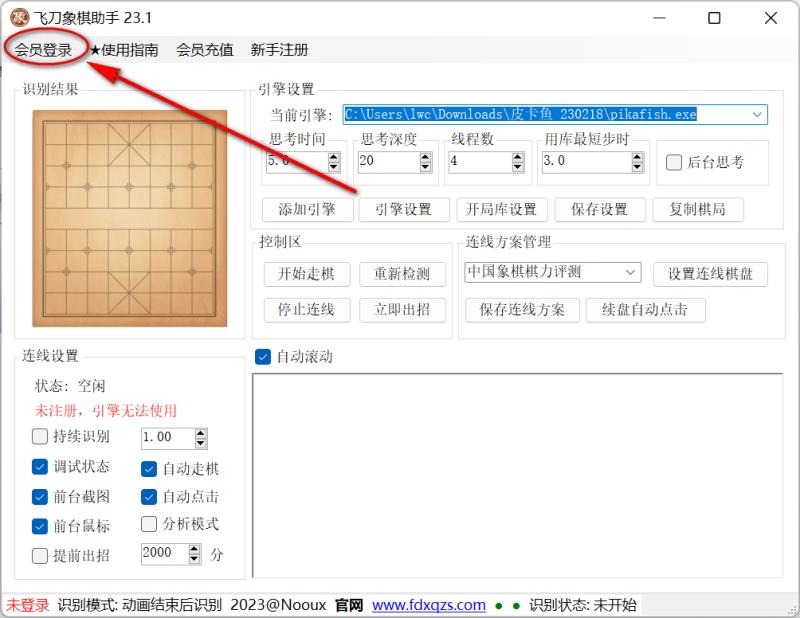Click the green status dot in status bar
Screen dimensions: 800x618
500,605
